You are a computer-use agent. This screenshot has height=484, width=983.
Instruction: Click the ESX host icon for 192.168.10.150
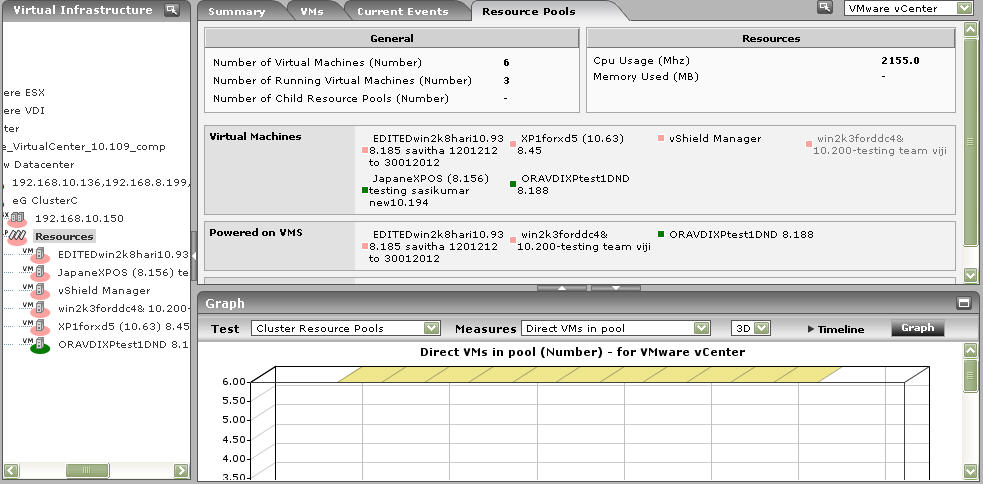click(18, 218)
